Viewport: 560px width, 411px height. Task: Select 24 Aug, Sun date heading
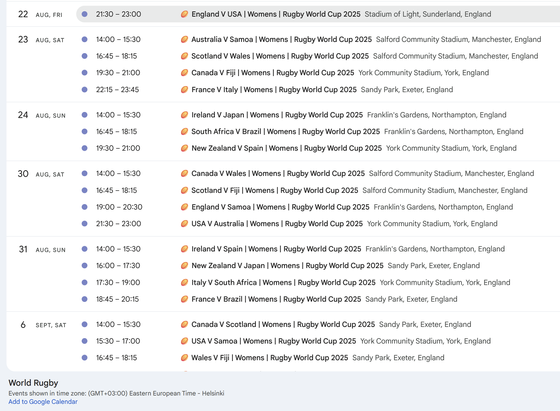41,115
